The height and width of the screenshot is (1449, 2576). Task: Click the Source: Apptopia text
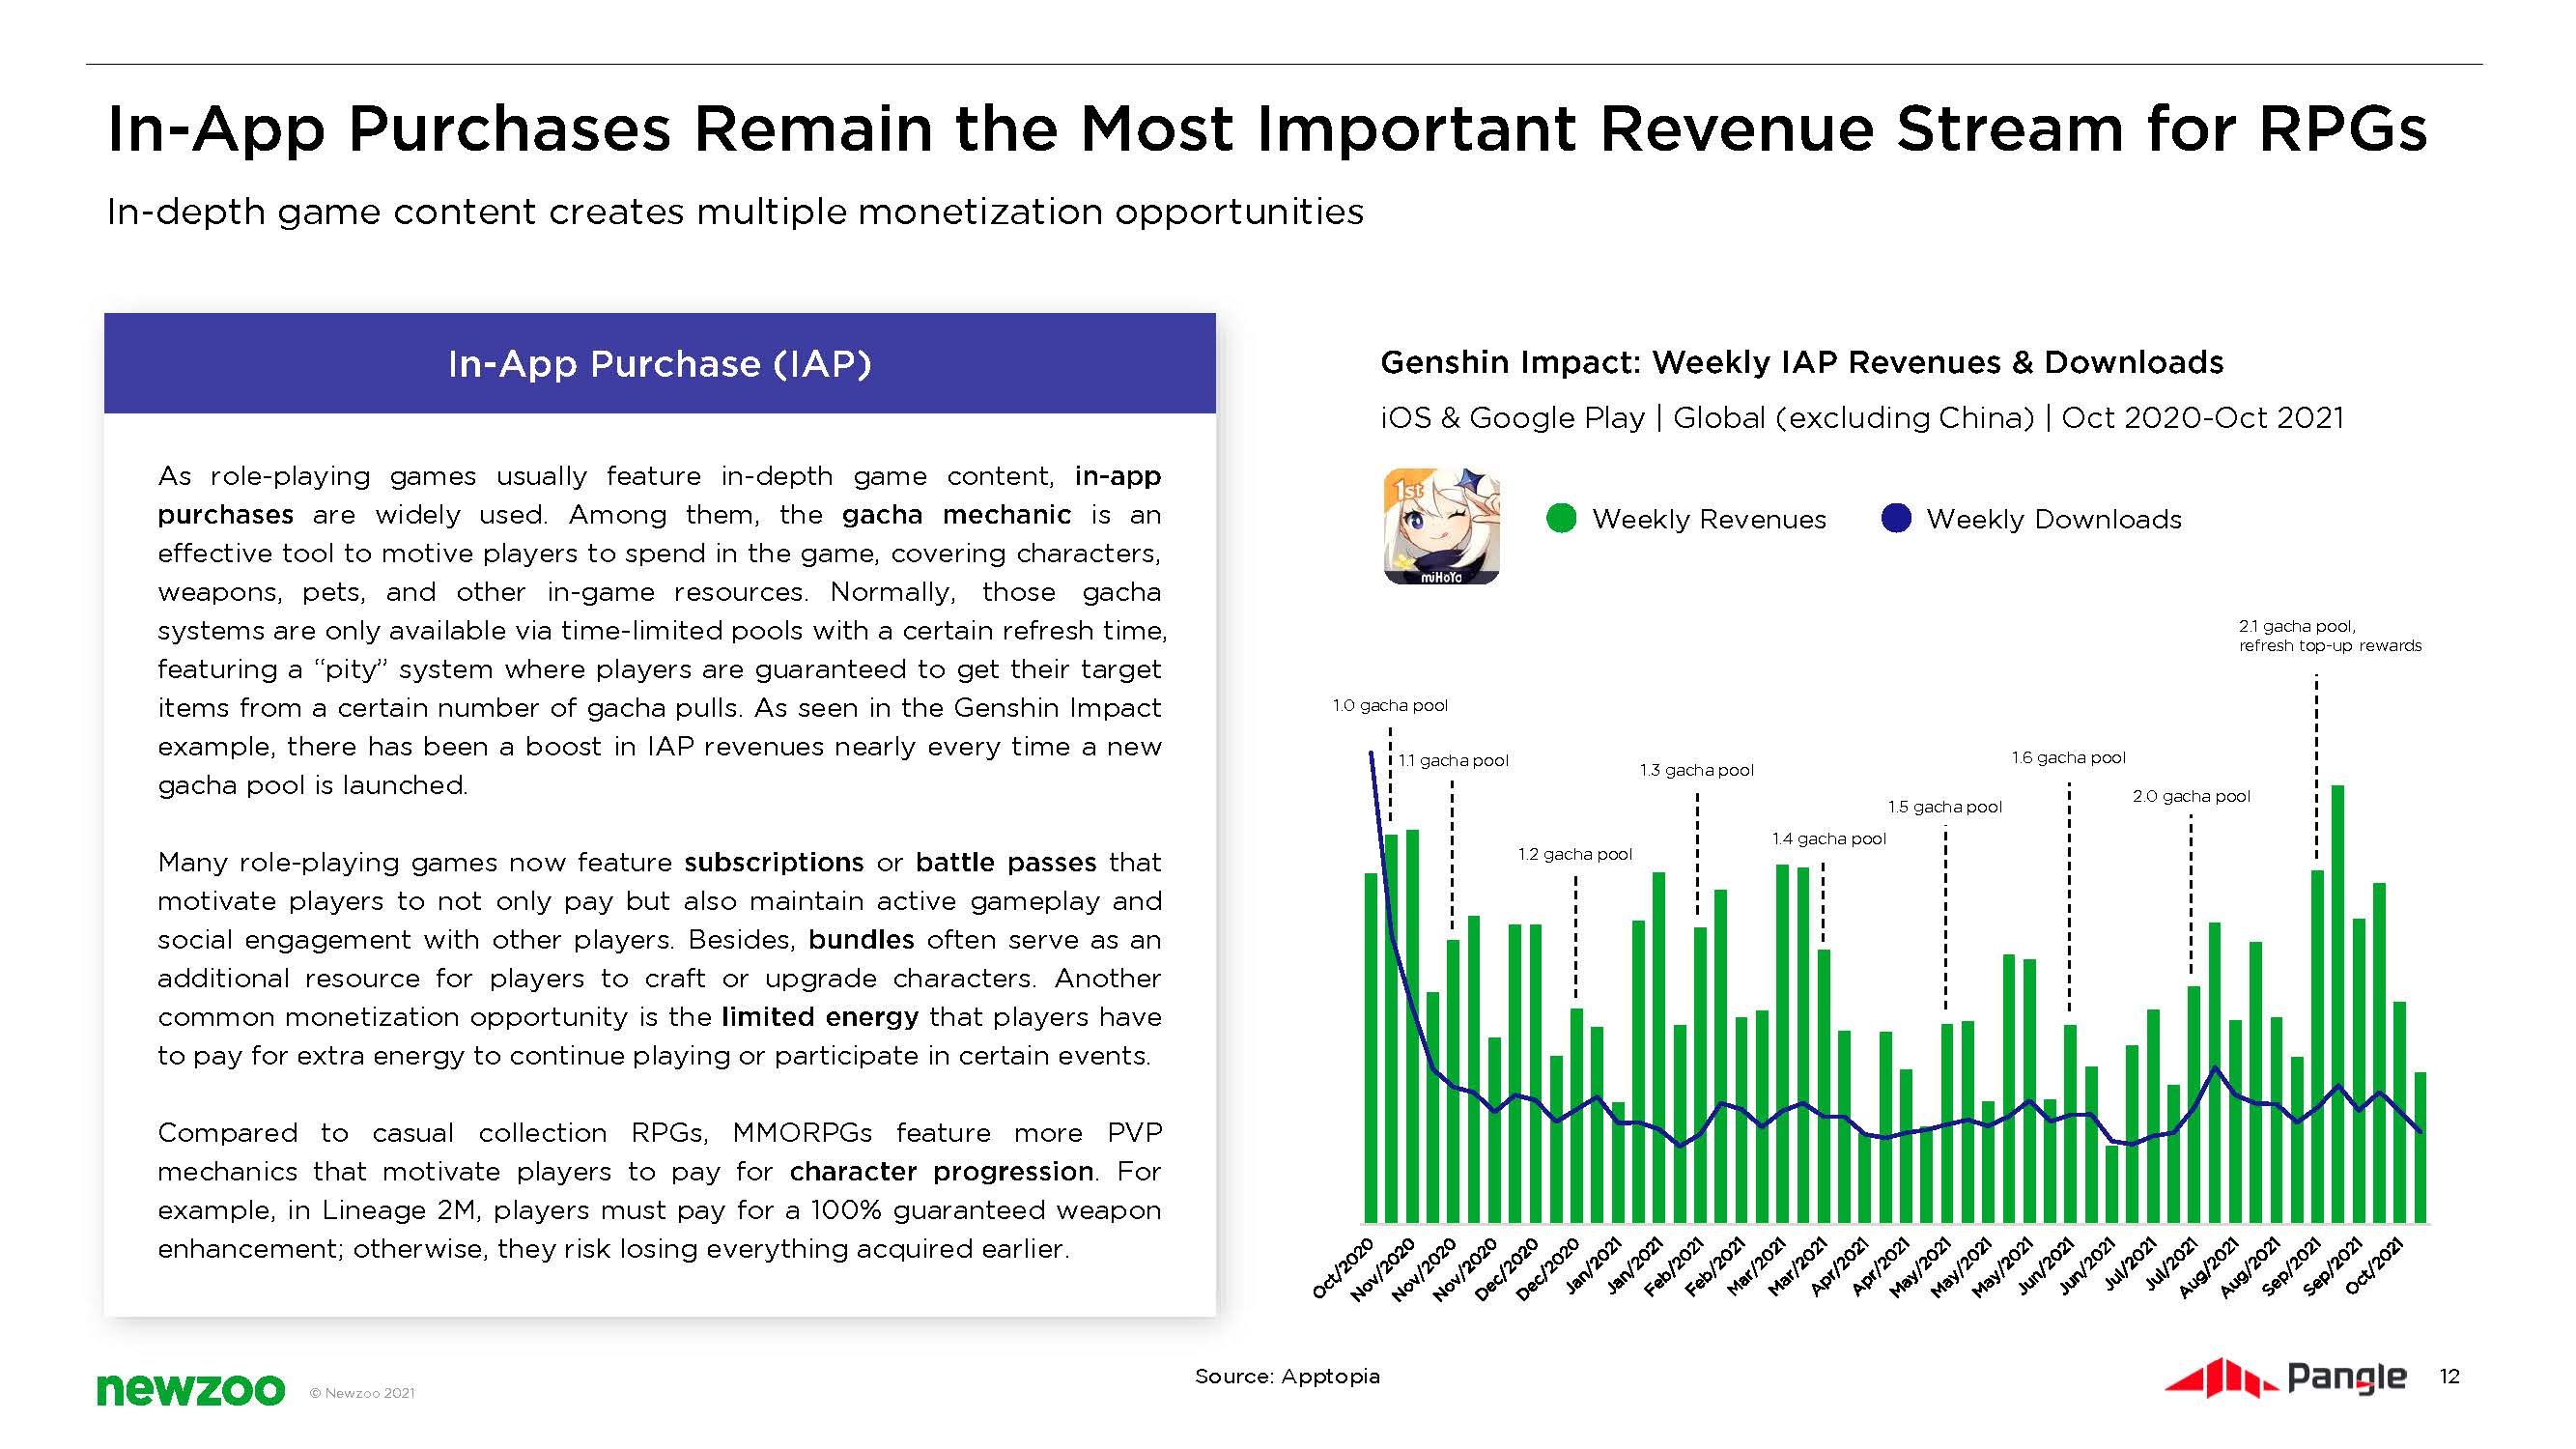pos(1287,1376)
